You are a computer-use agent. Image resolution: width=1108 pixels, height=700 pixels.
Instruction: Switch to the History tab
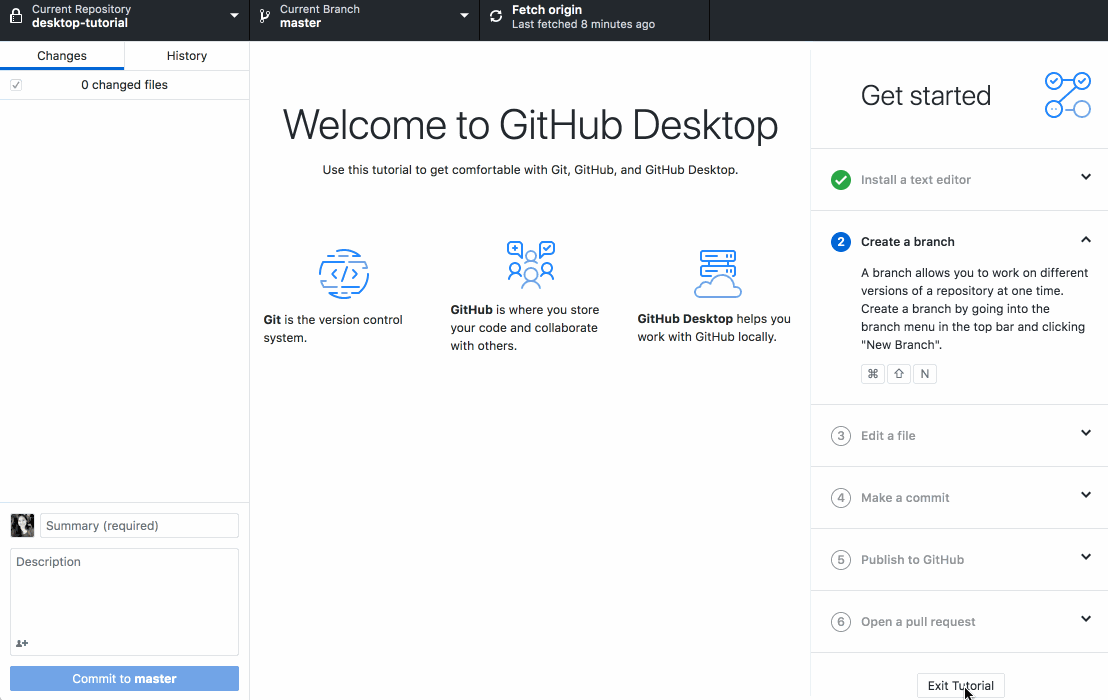(186, 56)
